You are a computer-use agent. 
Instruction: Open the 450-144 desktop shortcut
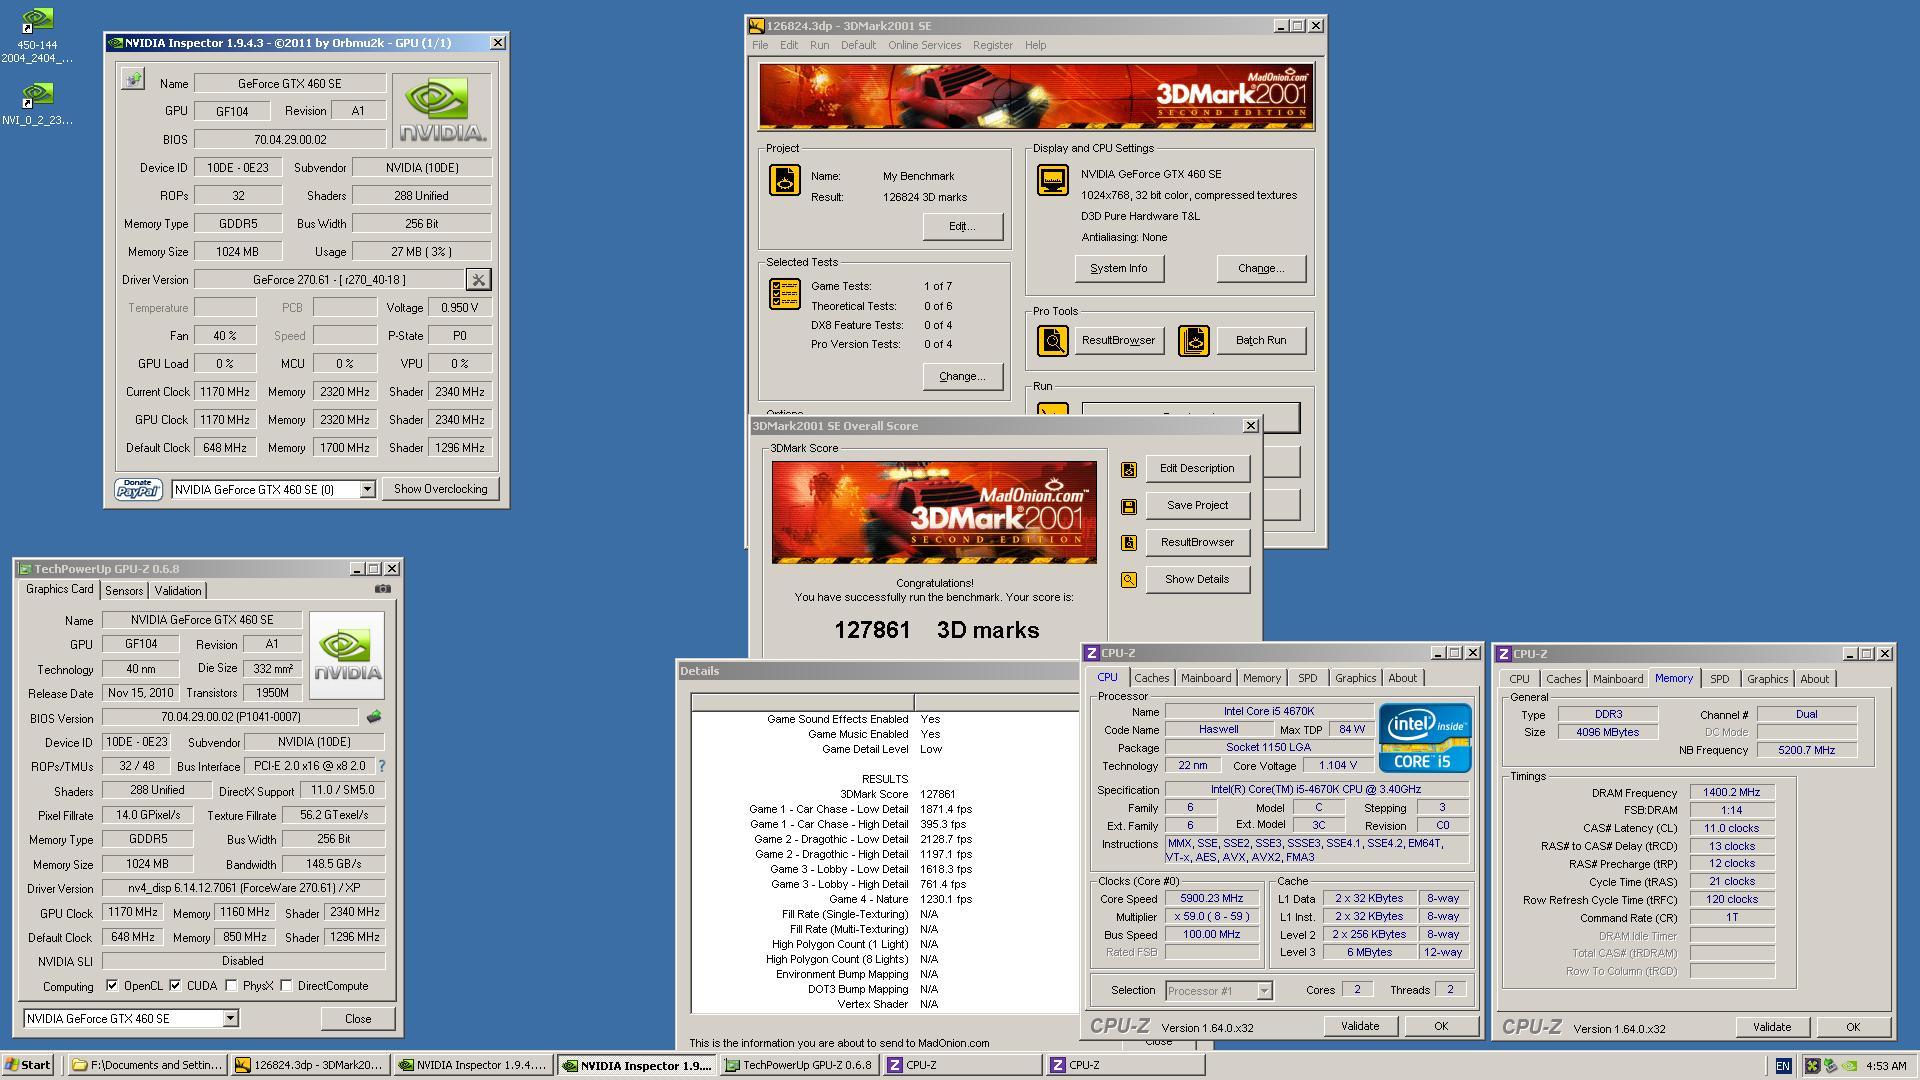click(x=37, y=37)
